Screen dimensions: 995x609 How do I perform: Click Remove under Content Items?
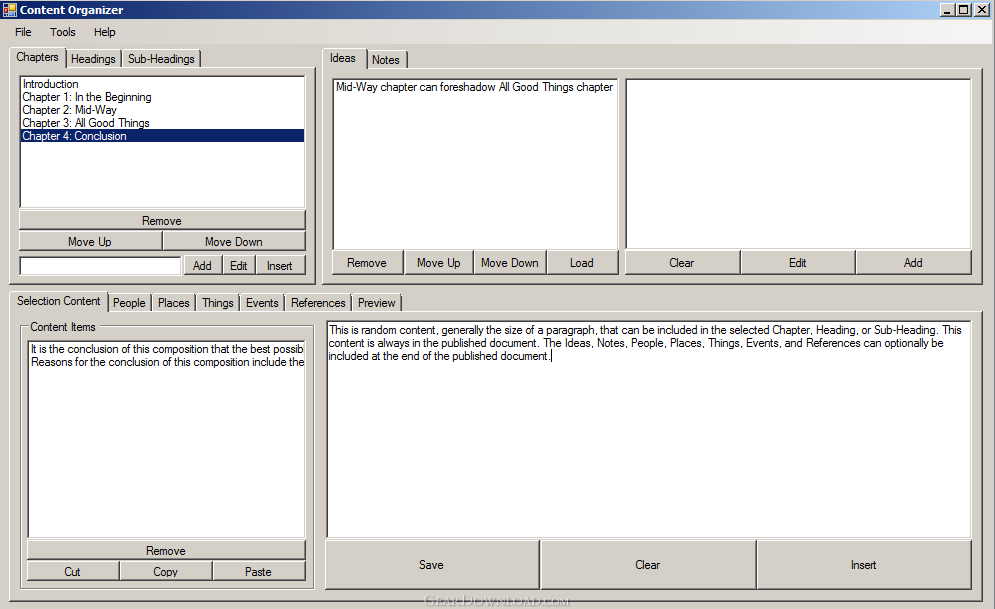(166, 551)
